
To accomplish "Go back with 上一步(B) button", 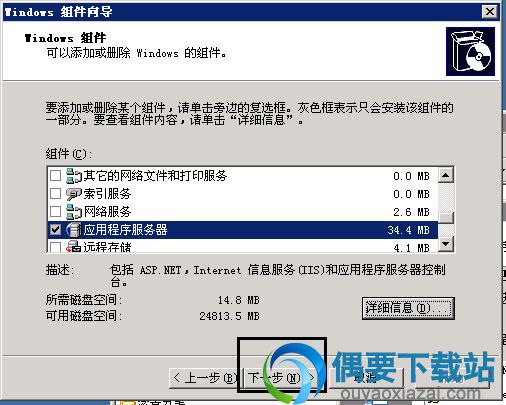I will tap(206, 378).
